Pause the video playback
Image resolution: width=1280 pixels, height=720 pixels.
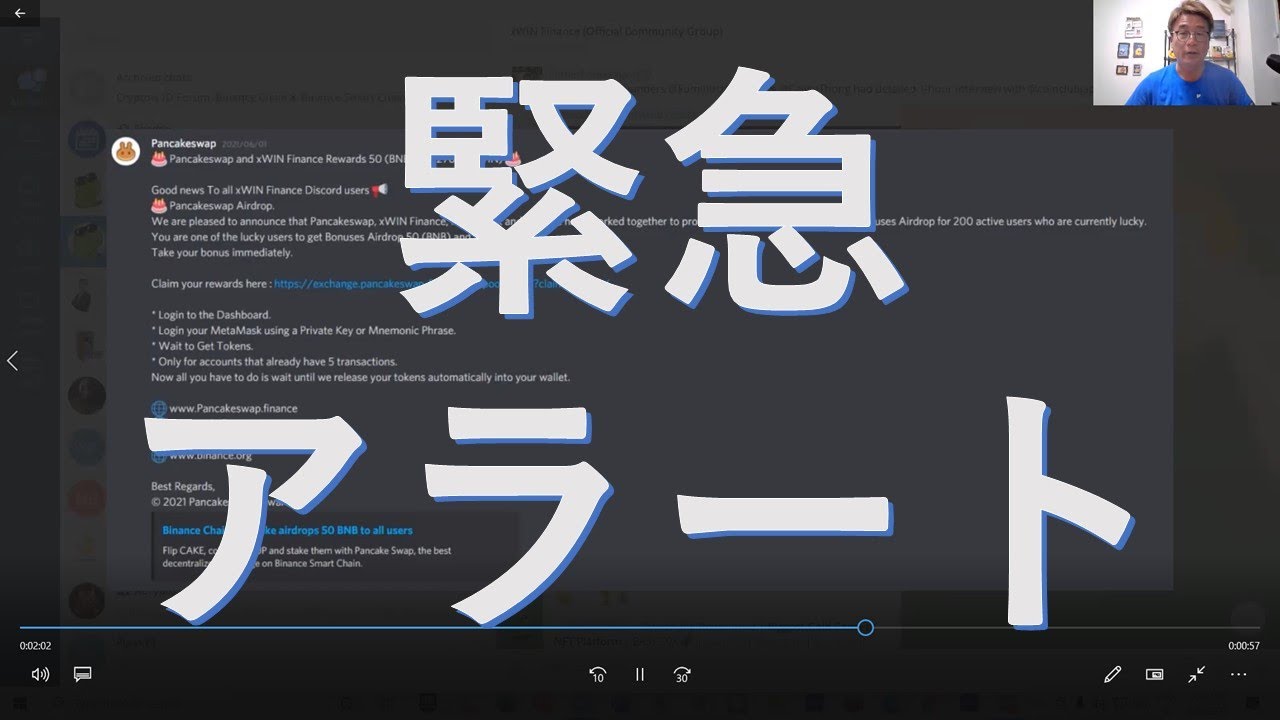point(640,674)
